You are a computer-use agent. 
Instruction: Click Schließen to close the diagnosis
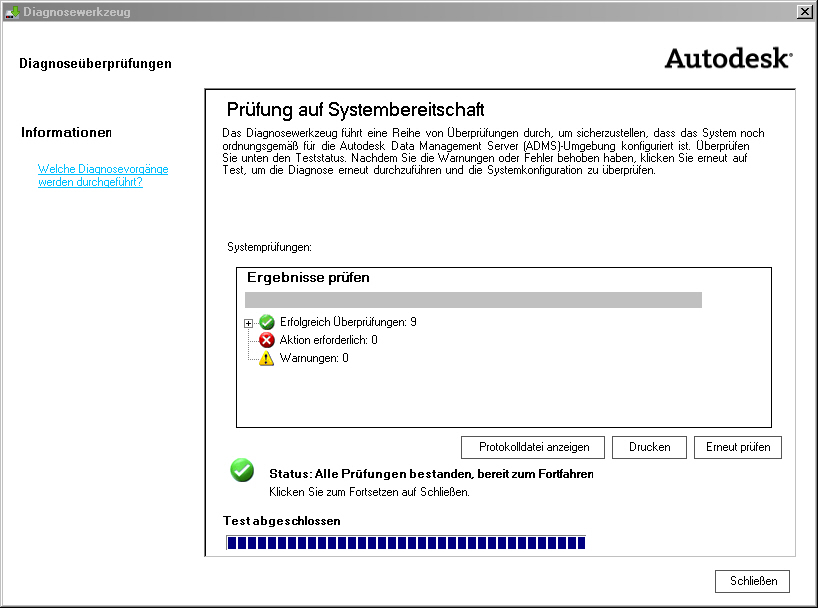pyautogui.click(x=752, y=581)
